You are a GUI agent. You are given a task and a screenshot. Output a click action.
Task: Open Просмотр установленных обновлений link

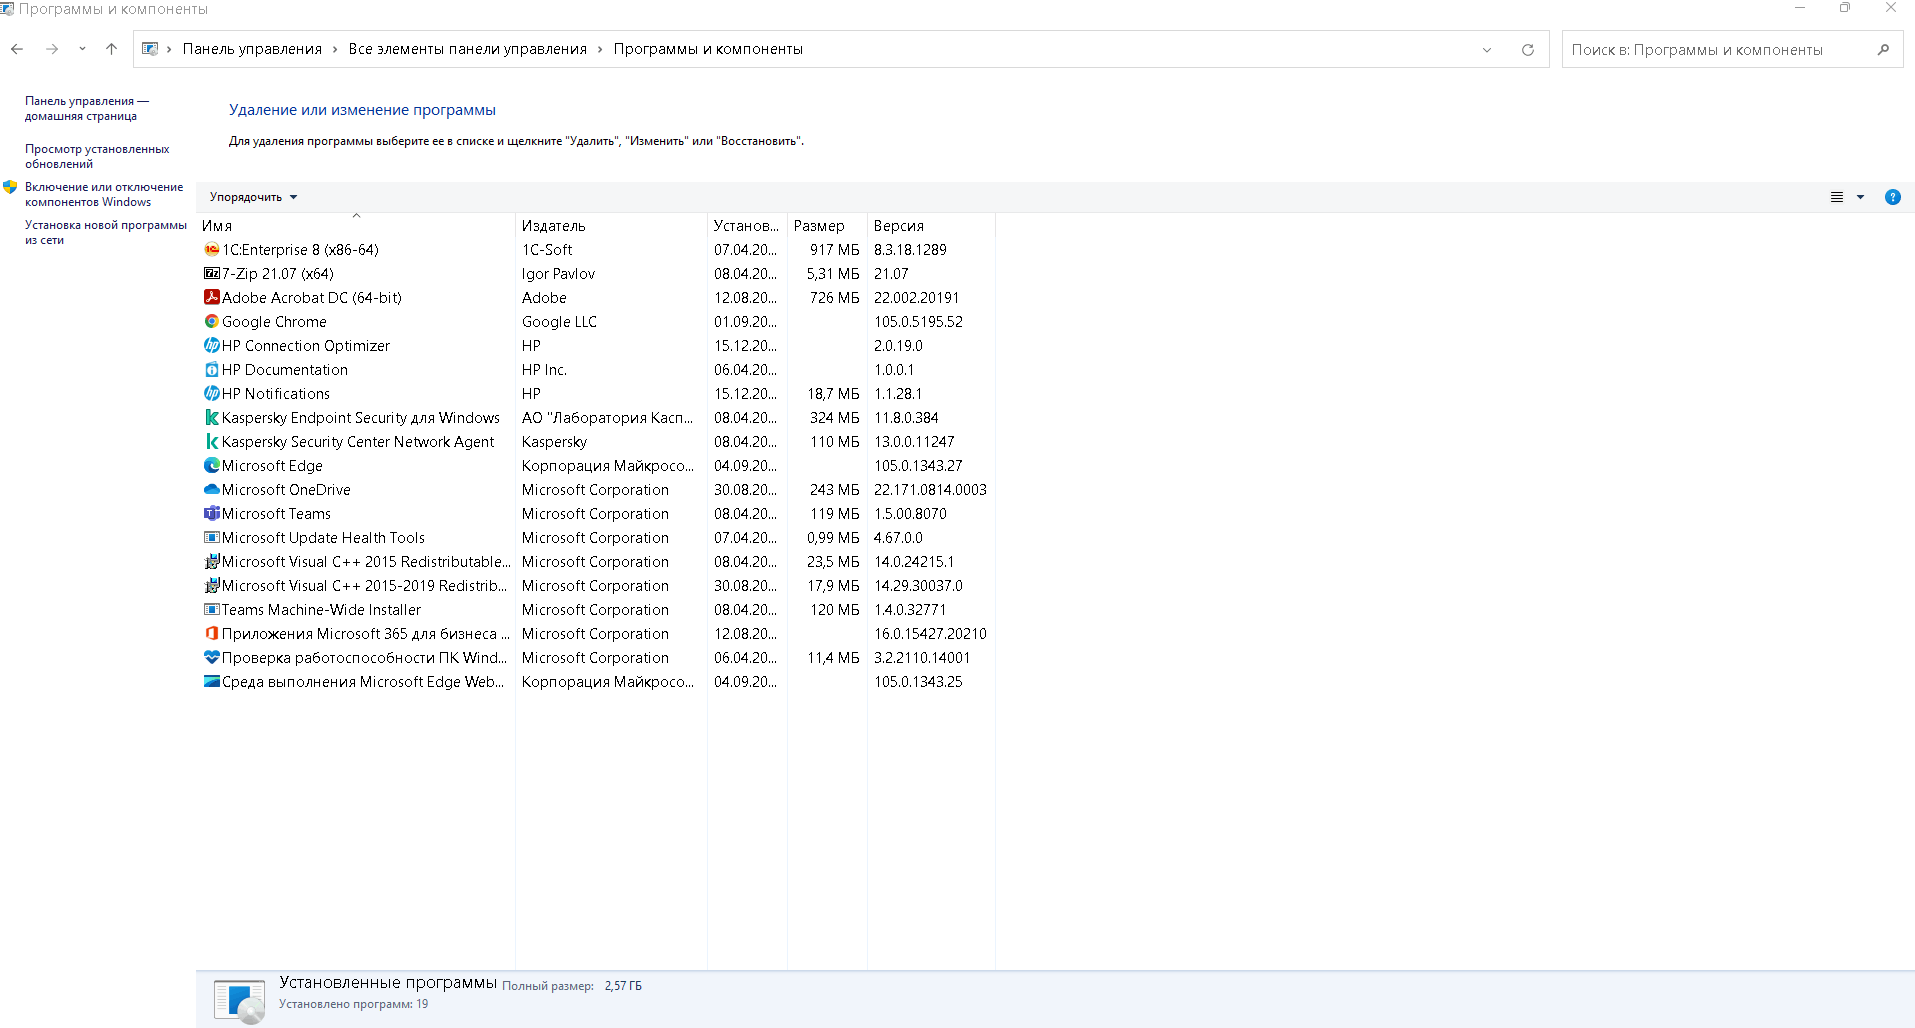[x=97, y=156]
